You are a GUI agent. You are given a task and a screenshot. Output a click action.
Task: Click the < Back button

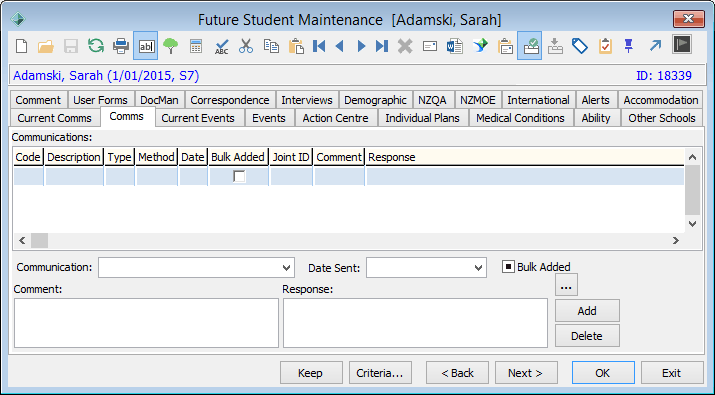tap(457, 373)
